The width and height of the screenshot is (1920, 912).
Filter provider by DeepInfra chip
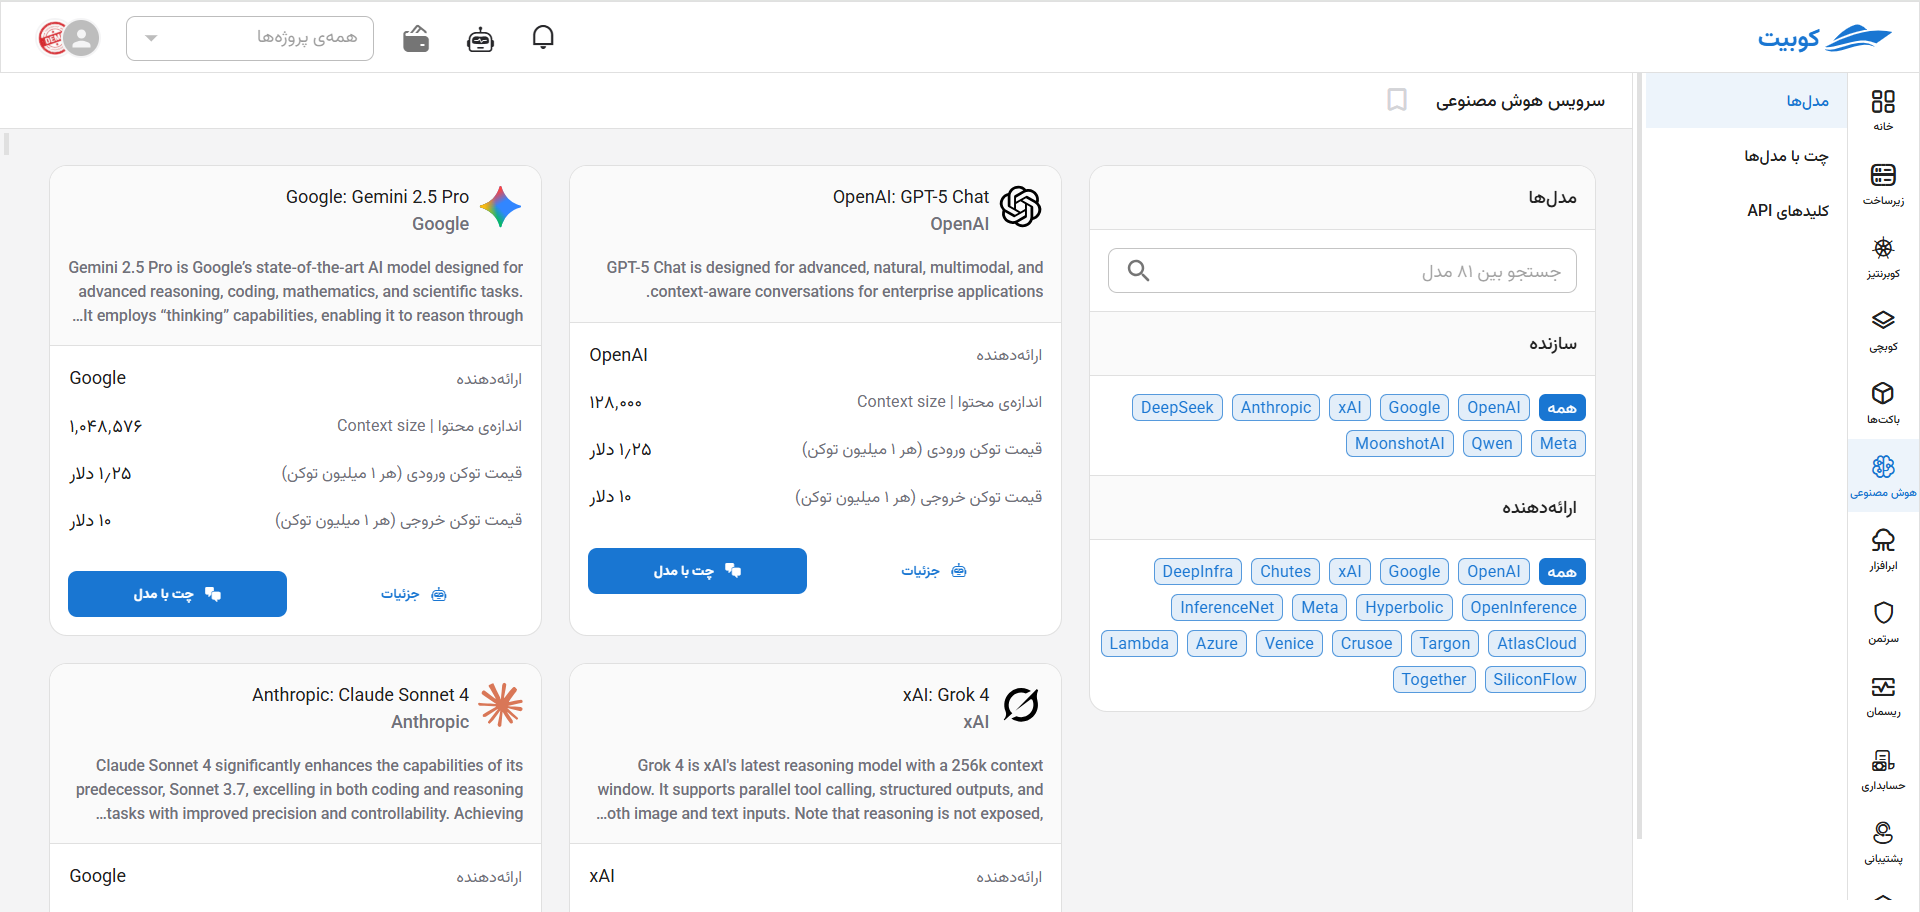point(1198,571)
